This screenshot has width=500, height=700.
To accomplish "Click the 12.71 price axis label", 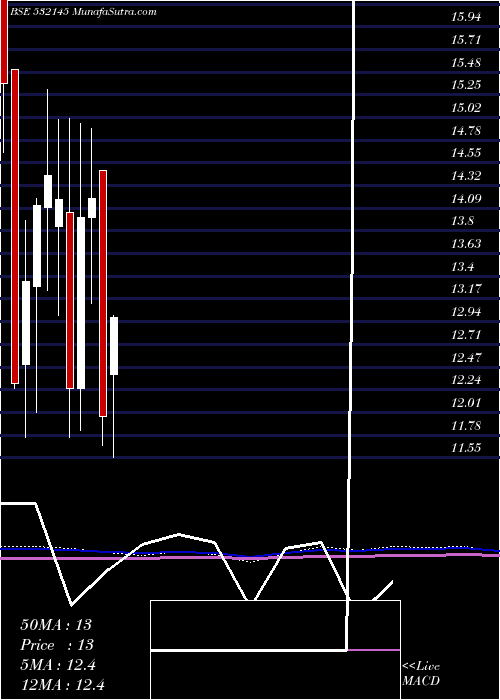I will (466, 334).
